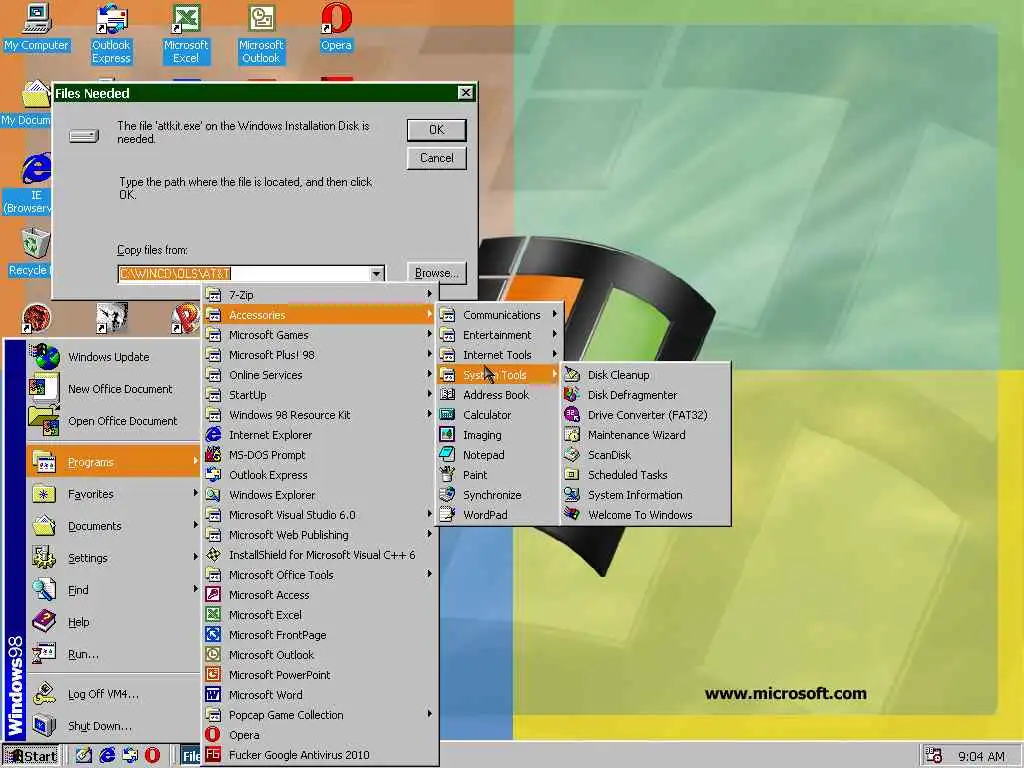Image resolution: width=1024 pixels, height=768 pixels.
Task: Expand Find submenu in Start menu
Action: 114,590
